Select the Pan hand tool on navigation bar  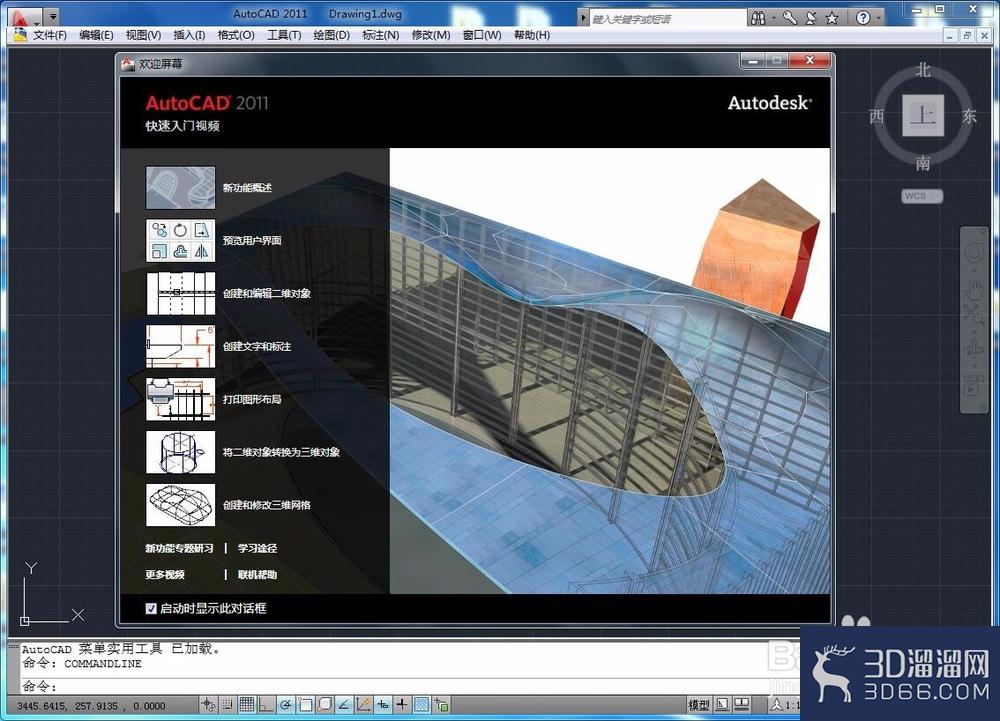(x=974, y=289)
